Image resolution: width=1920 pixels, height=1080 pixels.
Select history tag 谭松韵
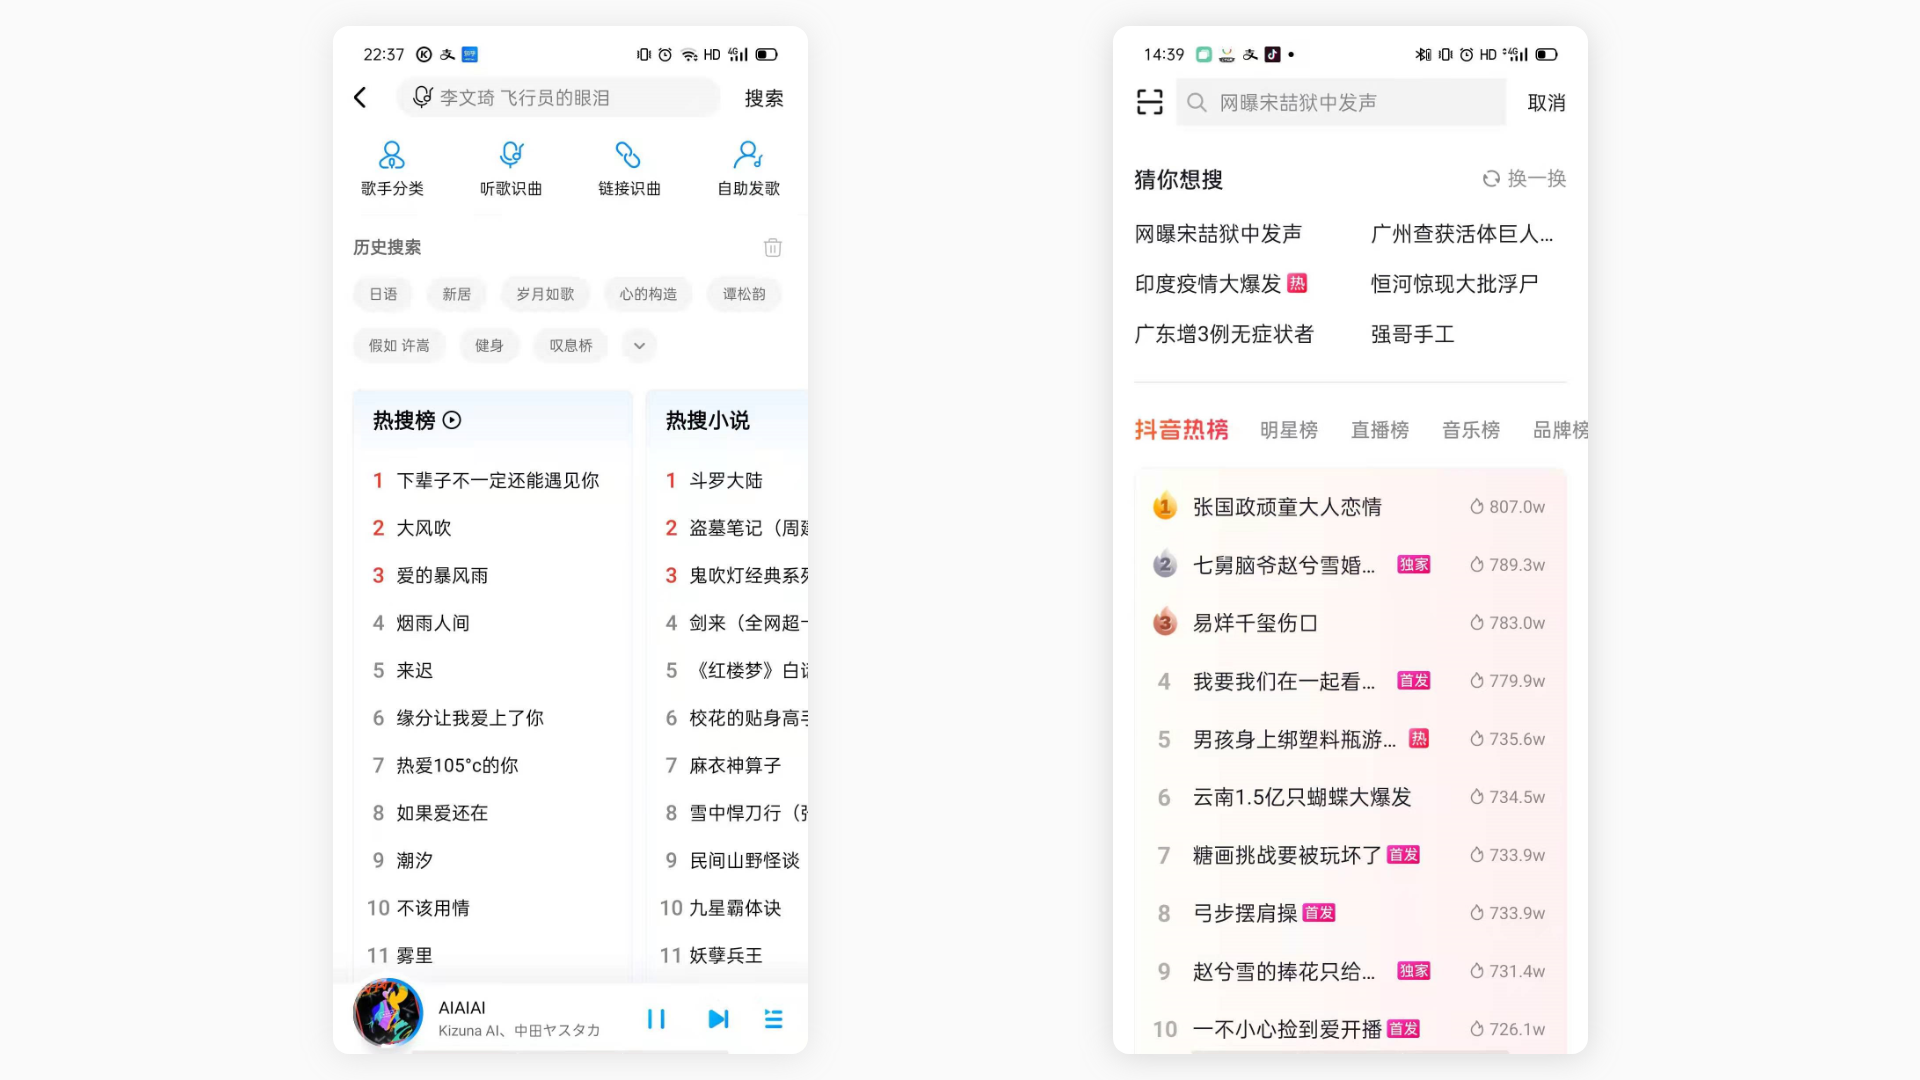(x=744, y=294)
